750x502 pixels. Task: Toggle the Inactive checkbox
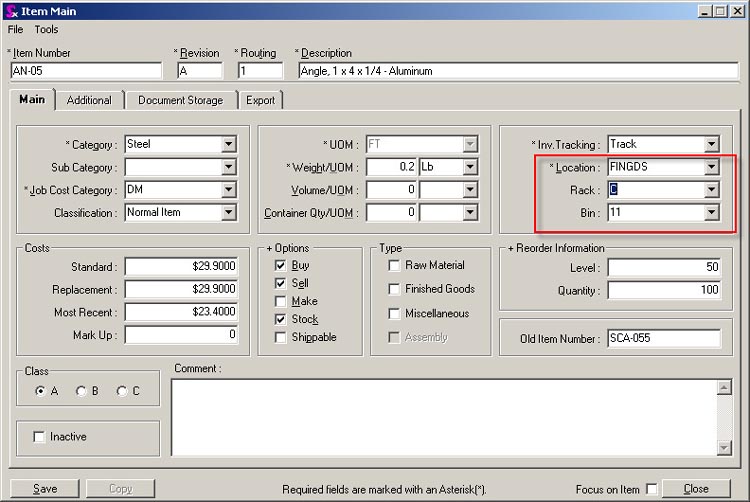coord(39,437)
